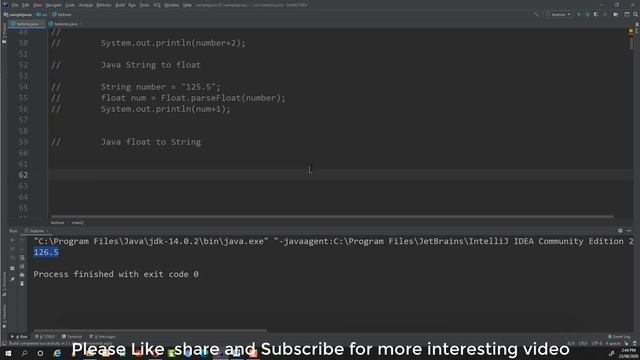
Task: Open the Run menu in menu bar
Action: [132, 5]
